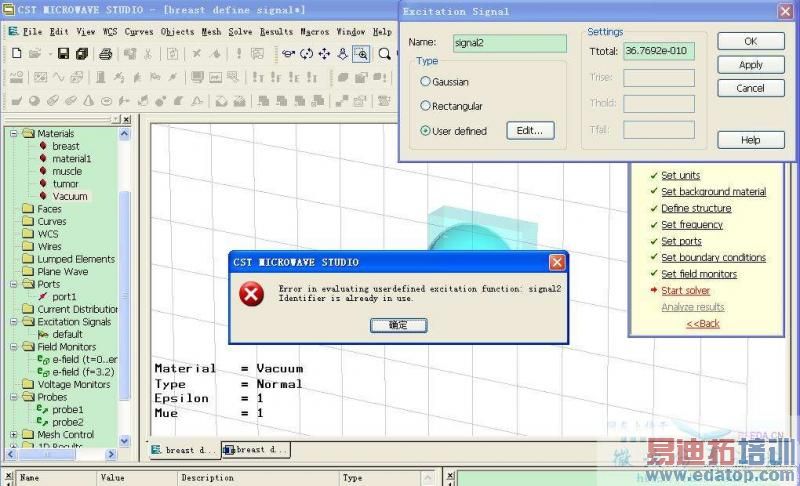Click the Save floppy disk icon
800x486 pixels.
(63, 53)
